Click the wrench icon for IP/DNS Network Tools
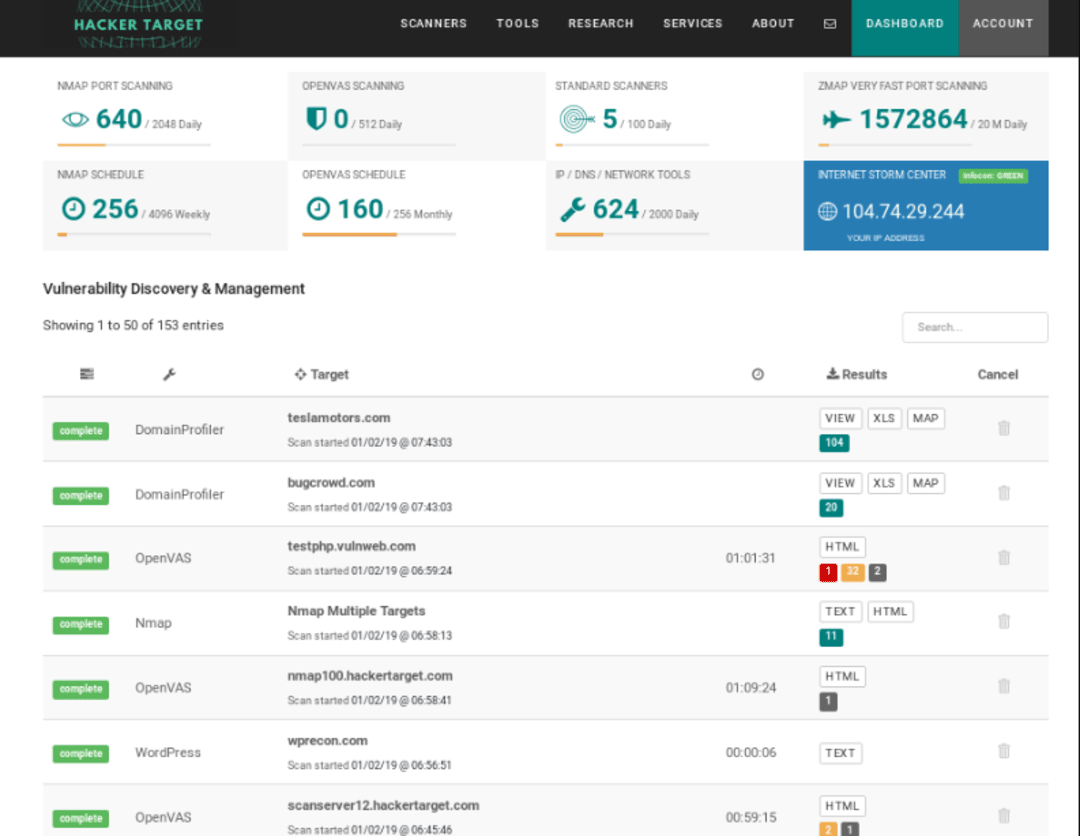1080x836 pixels. click(573, 211)
